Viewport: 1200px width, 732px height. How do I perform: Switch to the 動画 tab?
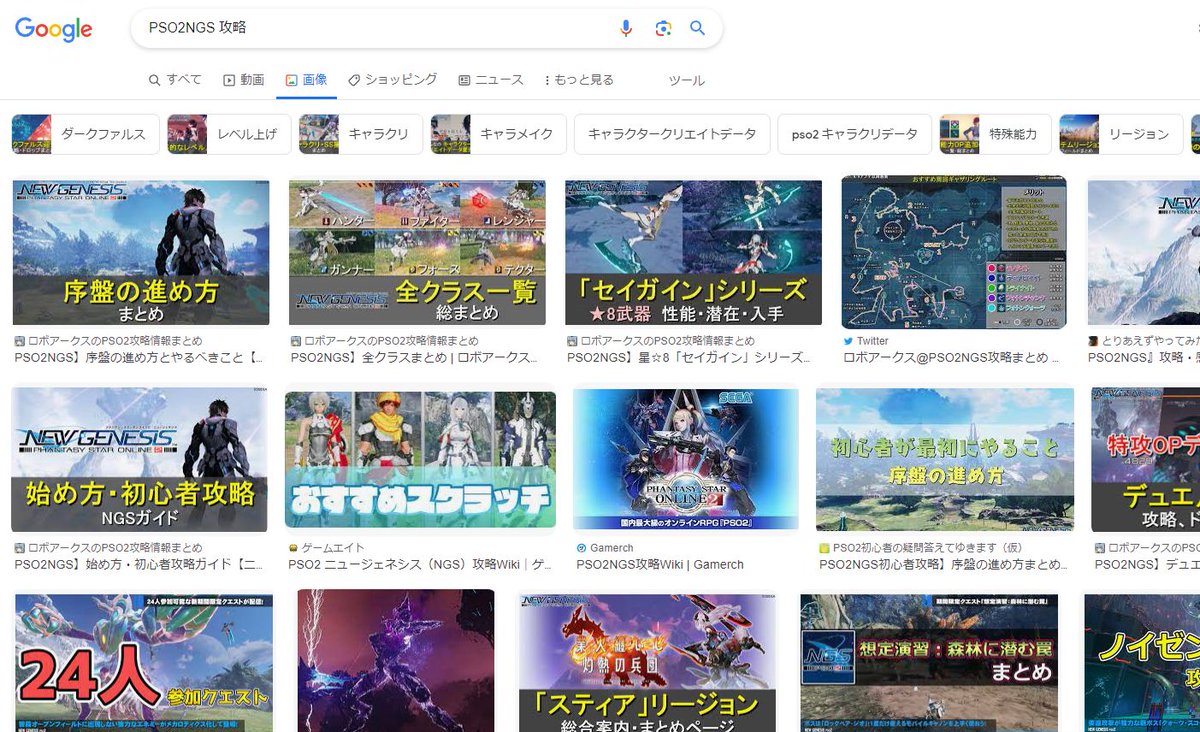point(244,80)
